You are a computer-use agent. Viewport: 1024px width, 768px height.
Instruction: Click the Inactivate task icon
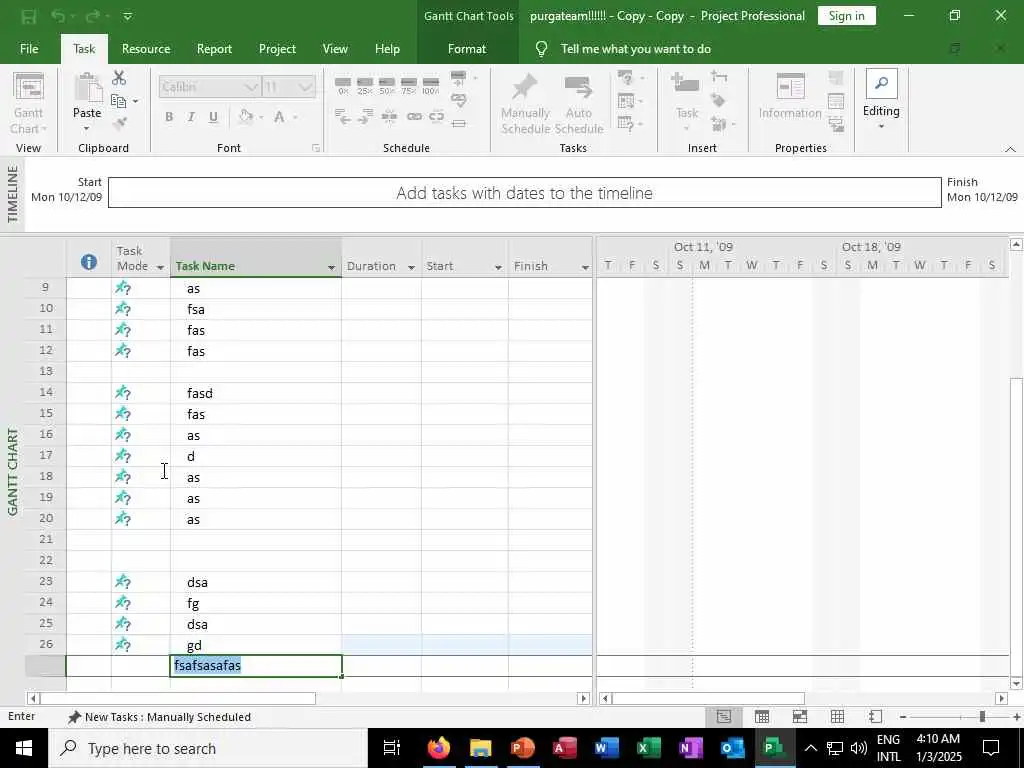(x=458, y=123)
